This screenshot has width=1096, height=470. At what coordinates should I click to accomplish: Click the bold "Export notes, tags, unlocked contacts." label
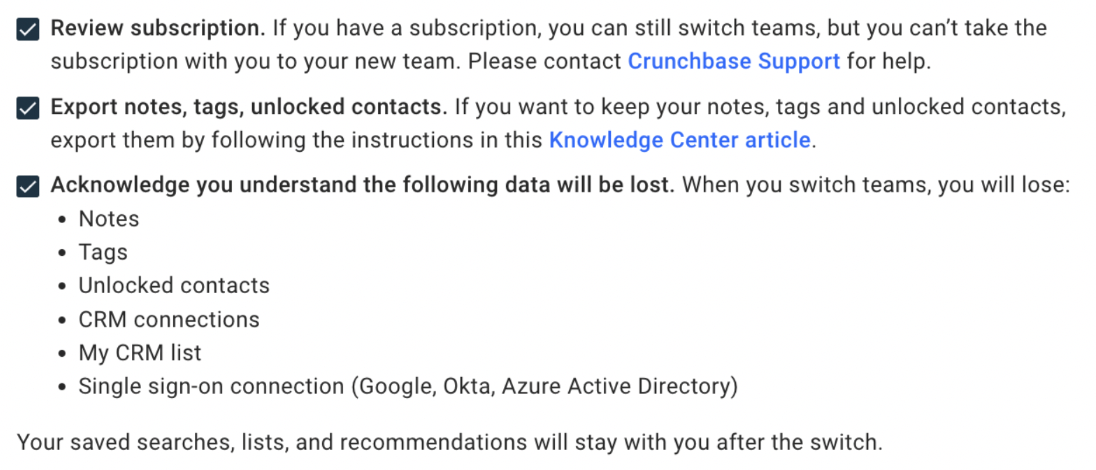(249, 107)
